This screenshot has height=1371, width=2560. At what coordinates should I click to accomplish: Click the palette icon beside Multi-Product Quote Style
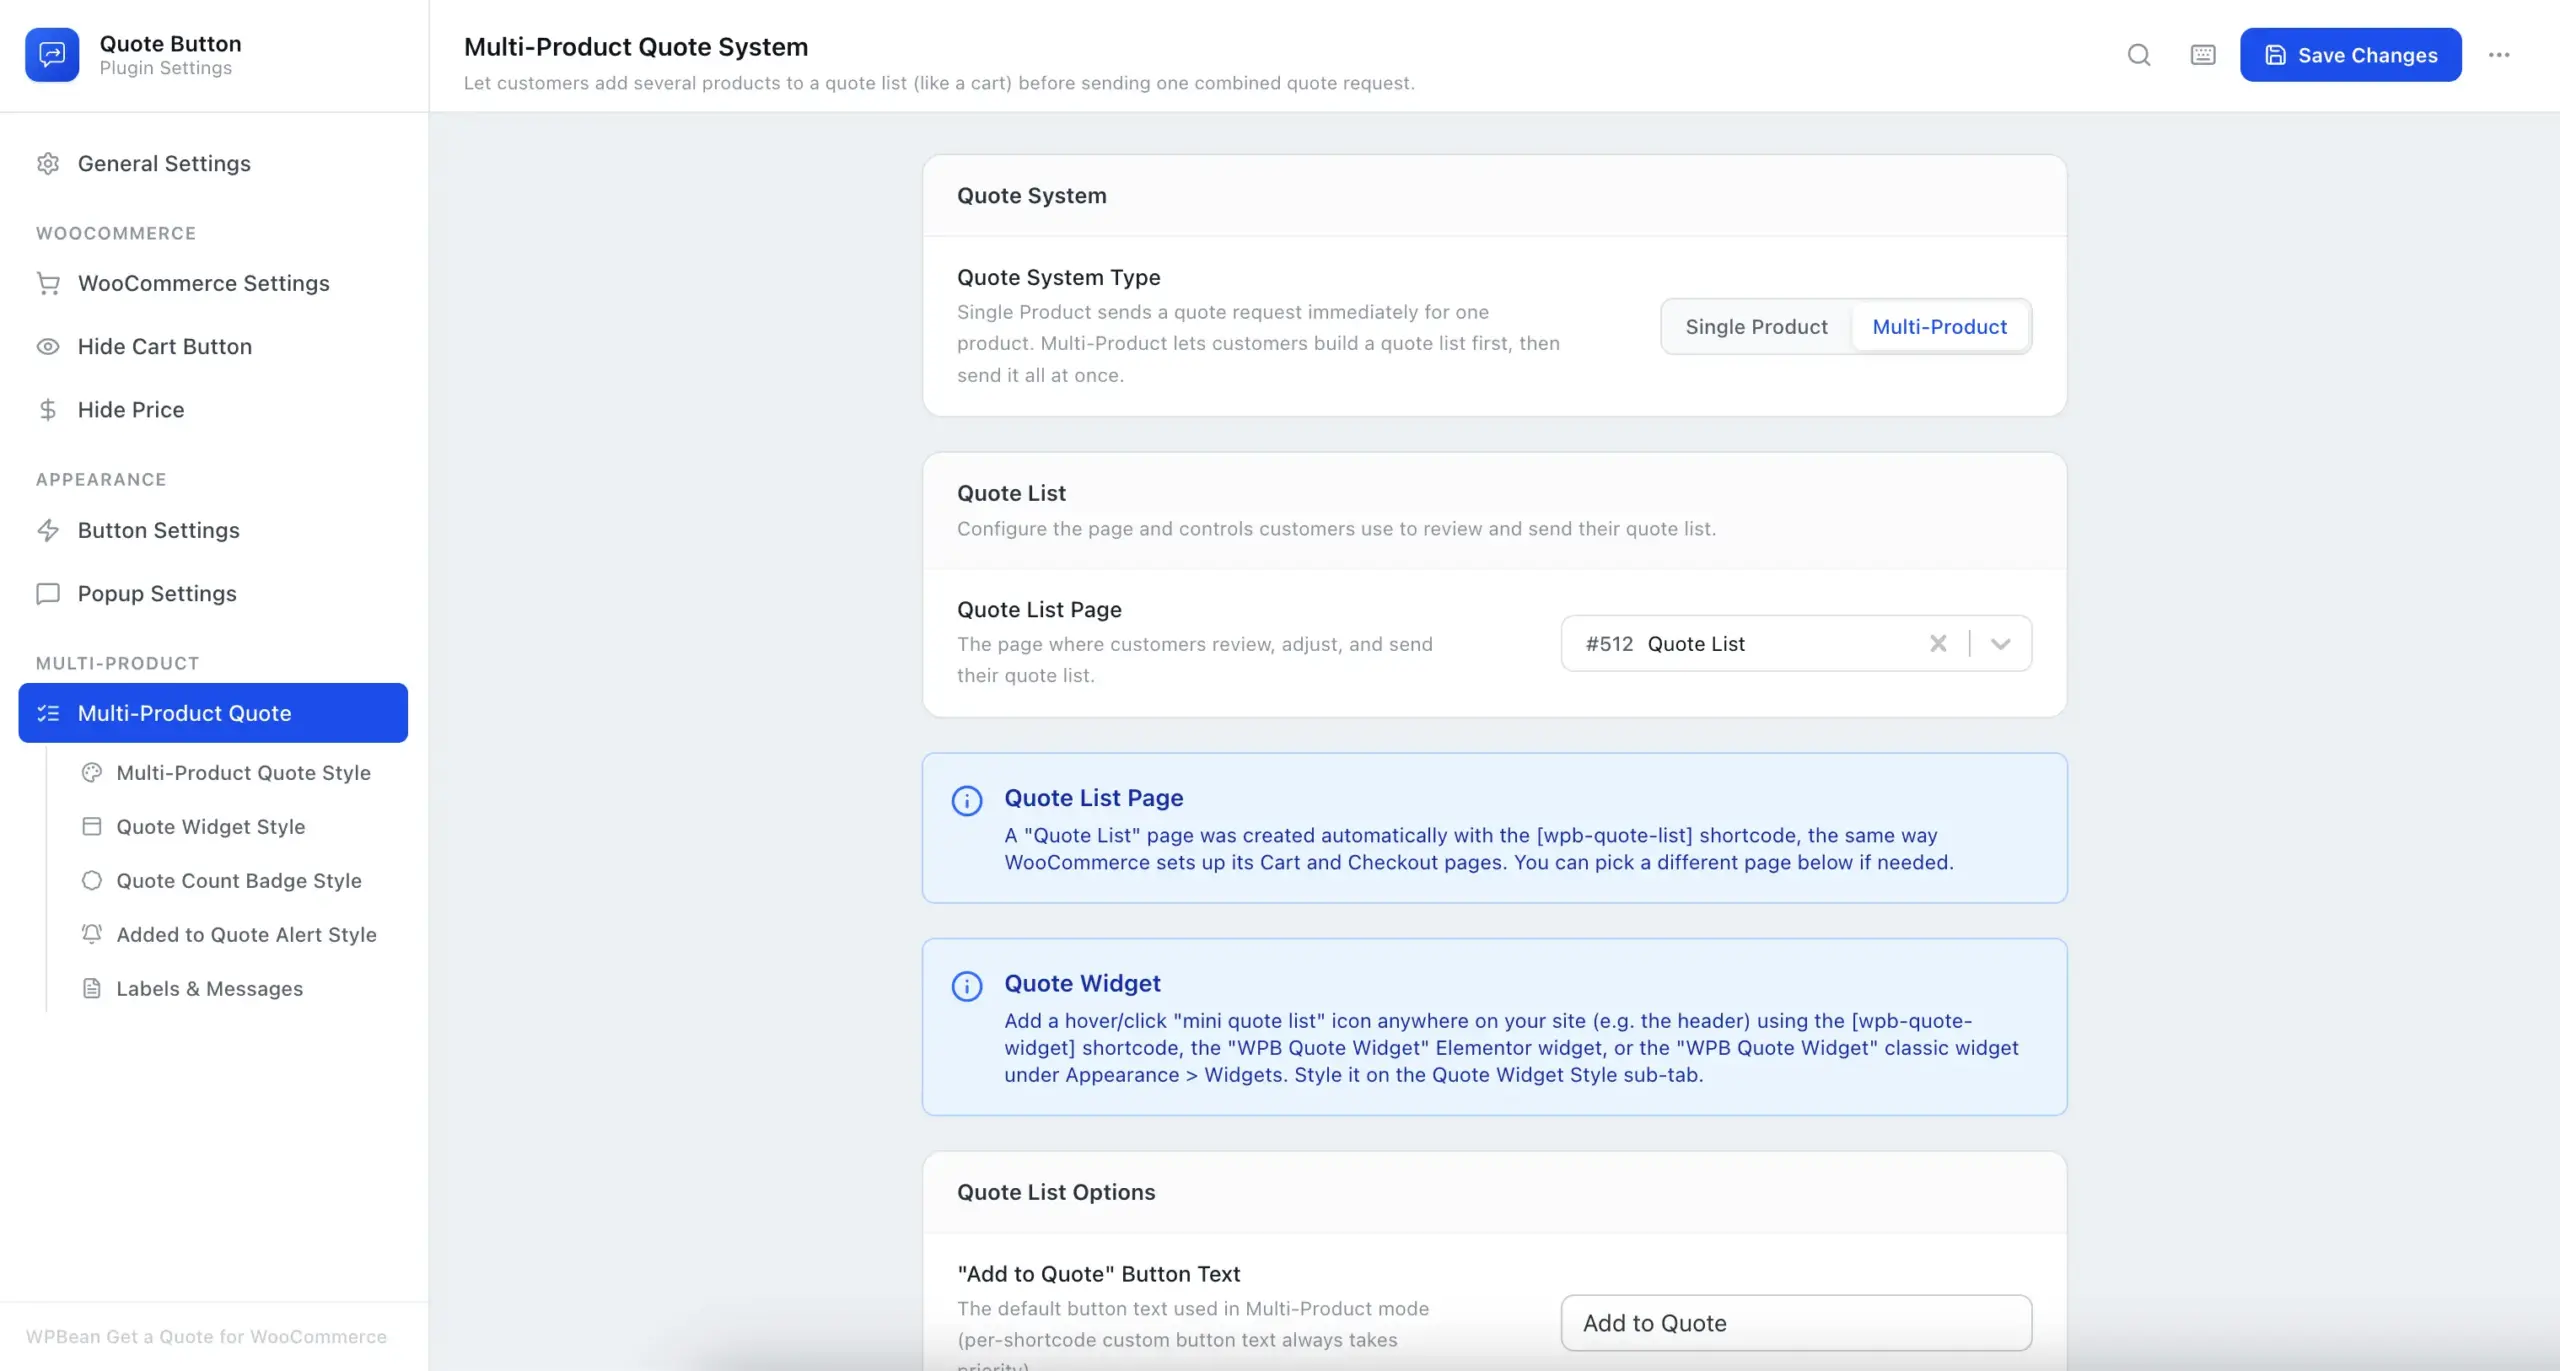pos(92,772)
